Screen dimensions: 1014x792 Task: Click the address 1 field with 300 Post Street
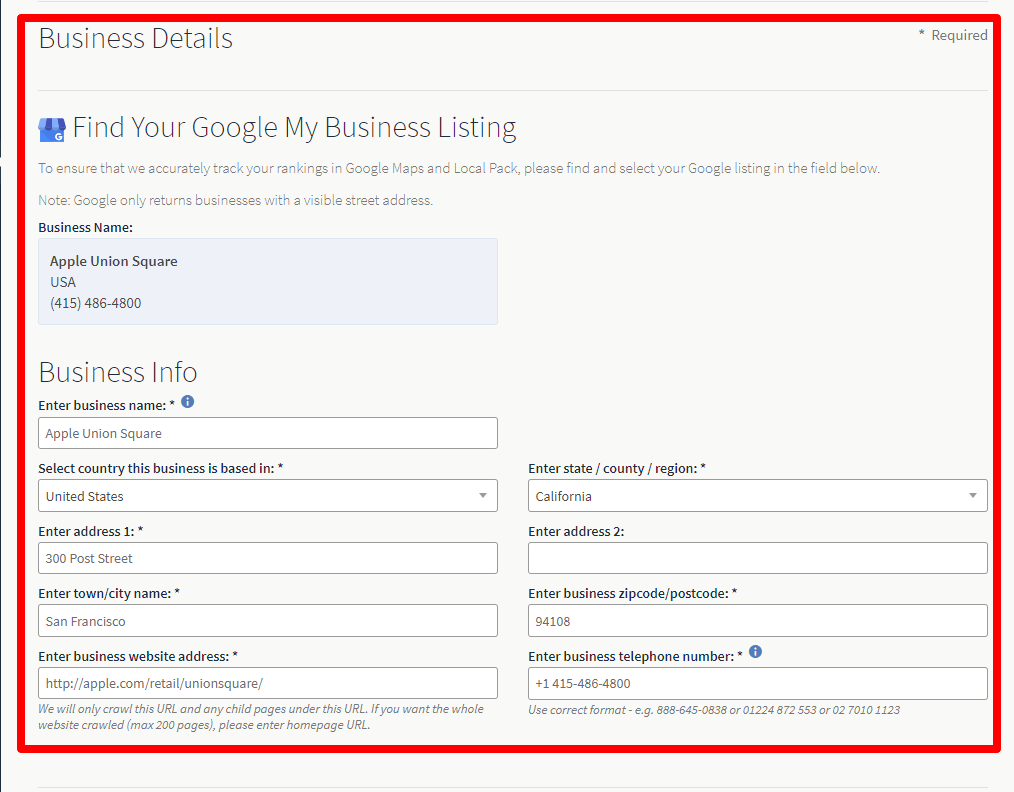tap(268, 558)
